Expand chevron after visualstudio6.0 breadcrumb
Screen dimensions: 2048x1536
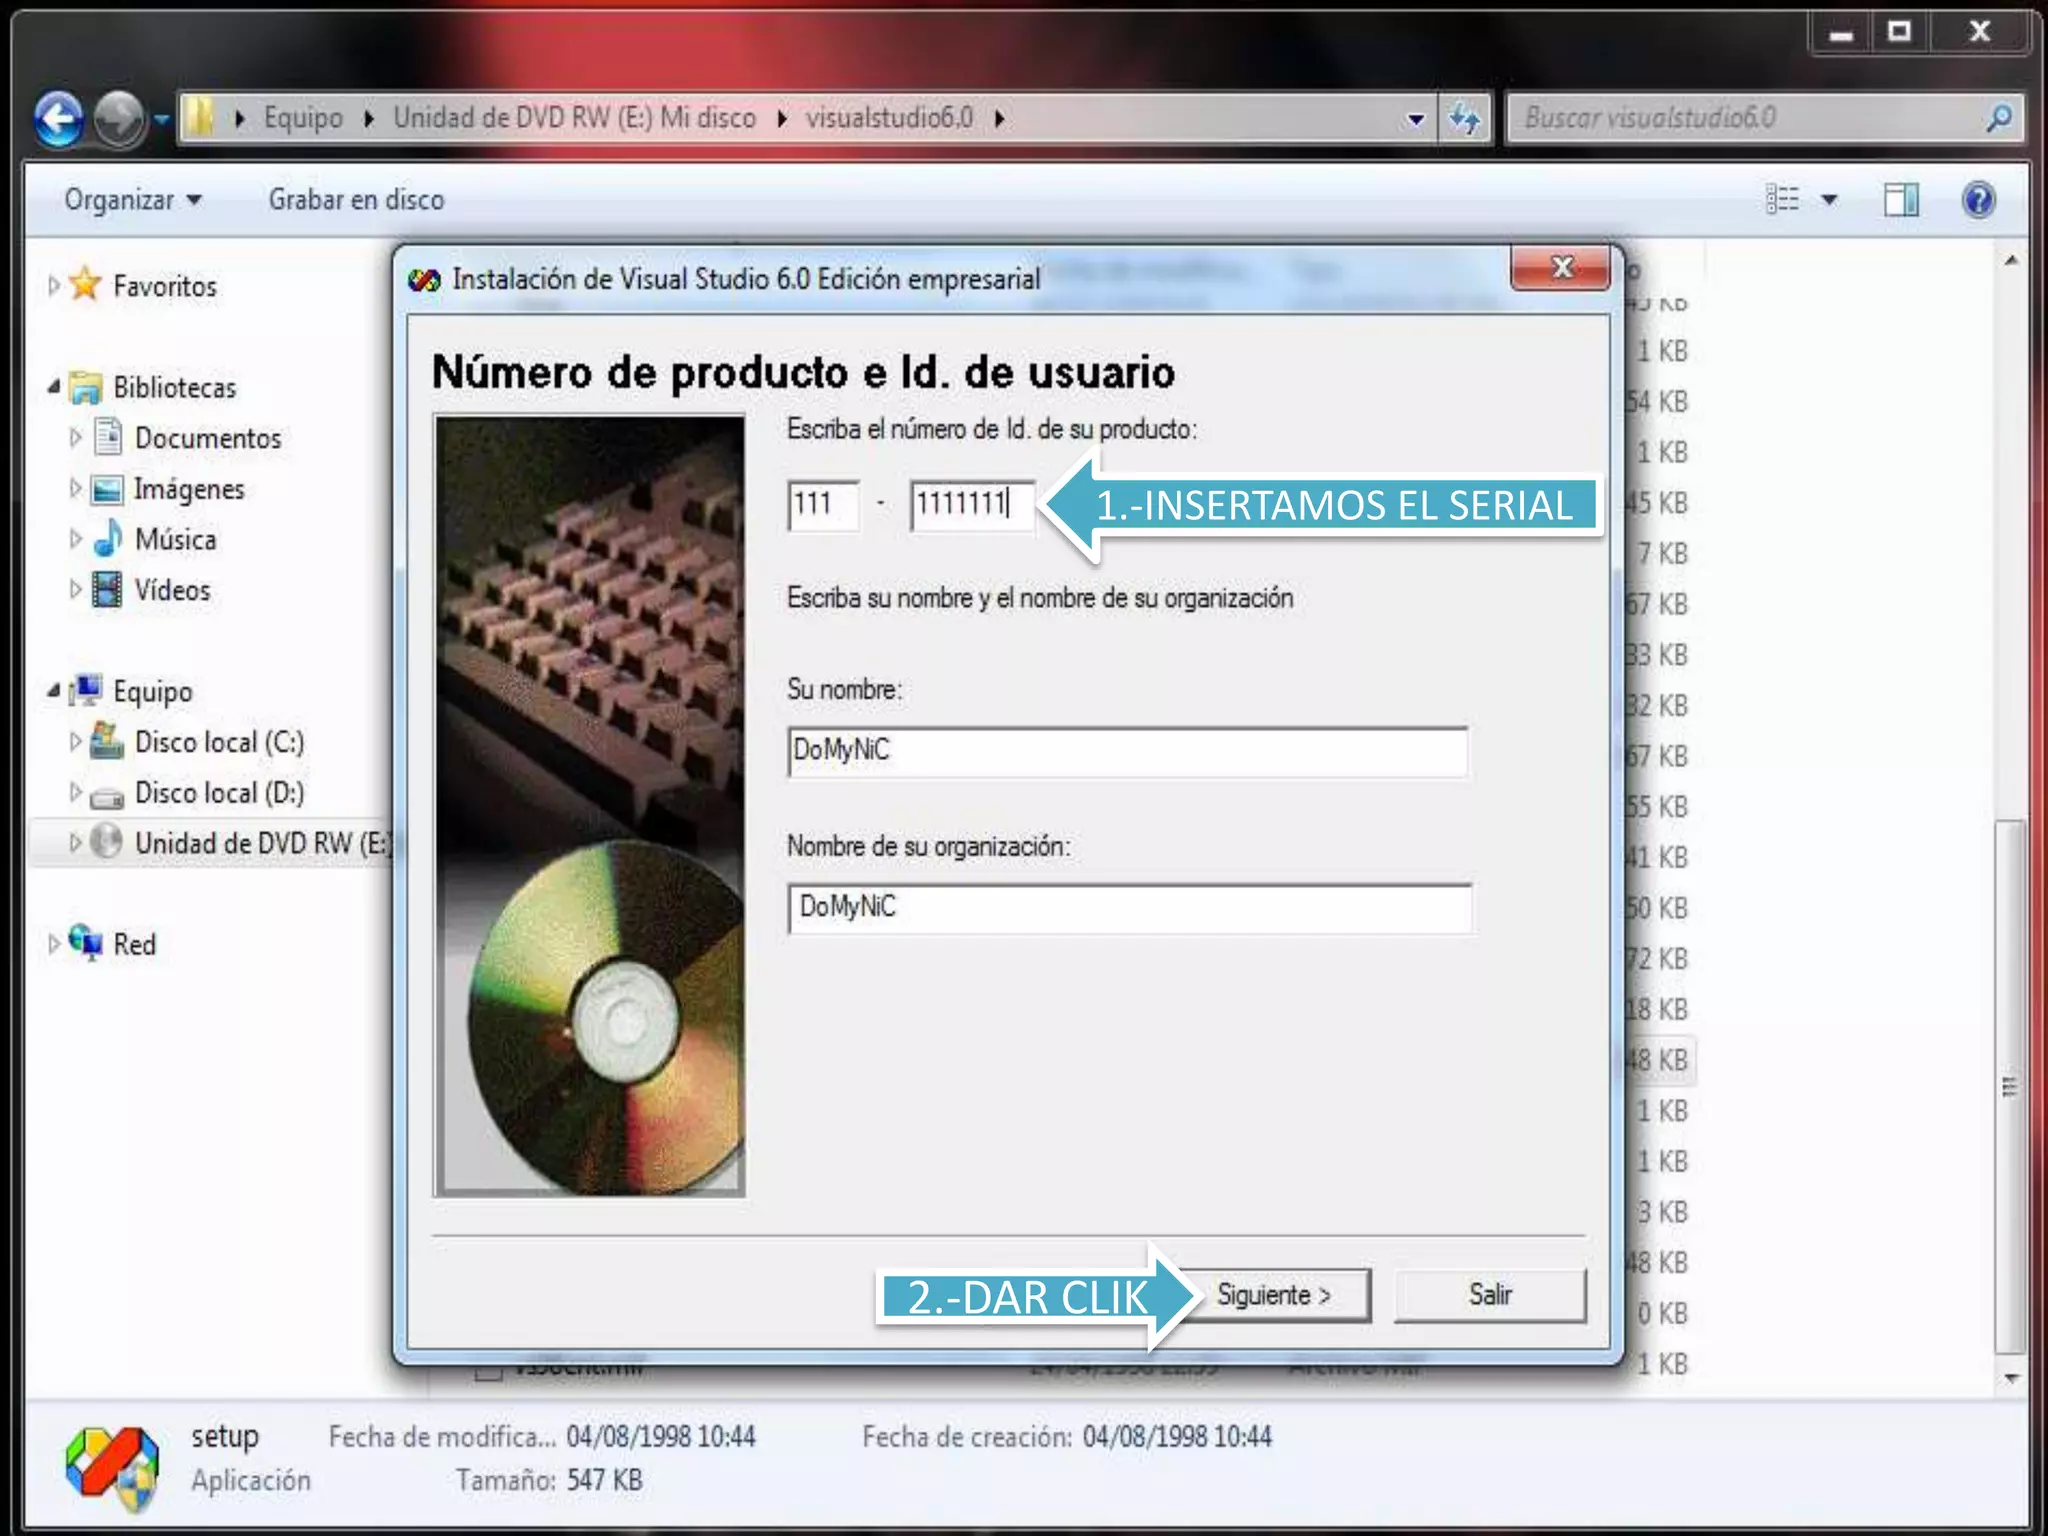coord(999,119)
